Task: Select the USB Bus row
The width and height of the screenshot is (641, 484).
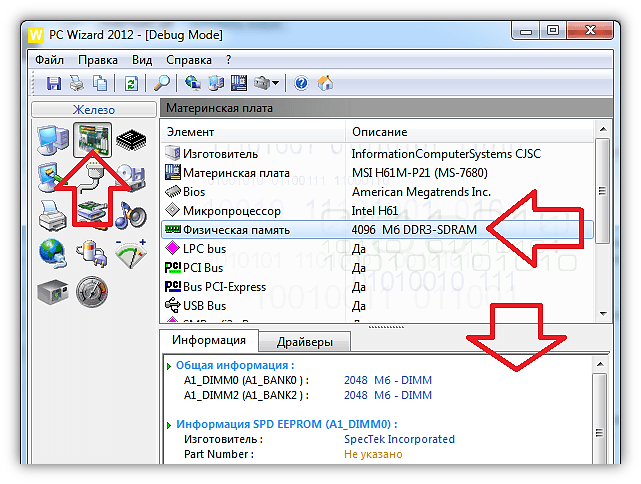Action: tap(377, 306)
